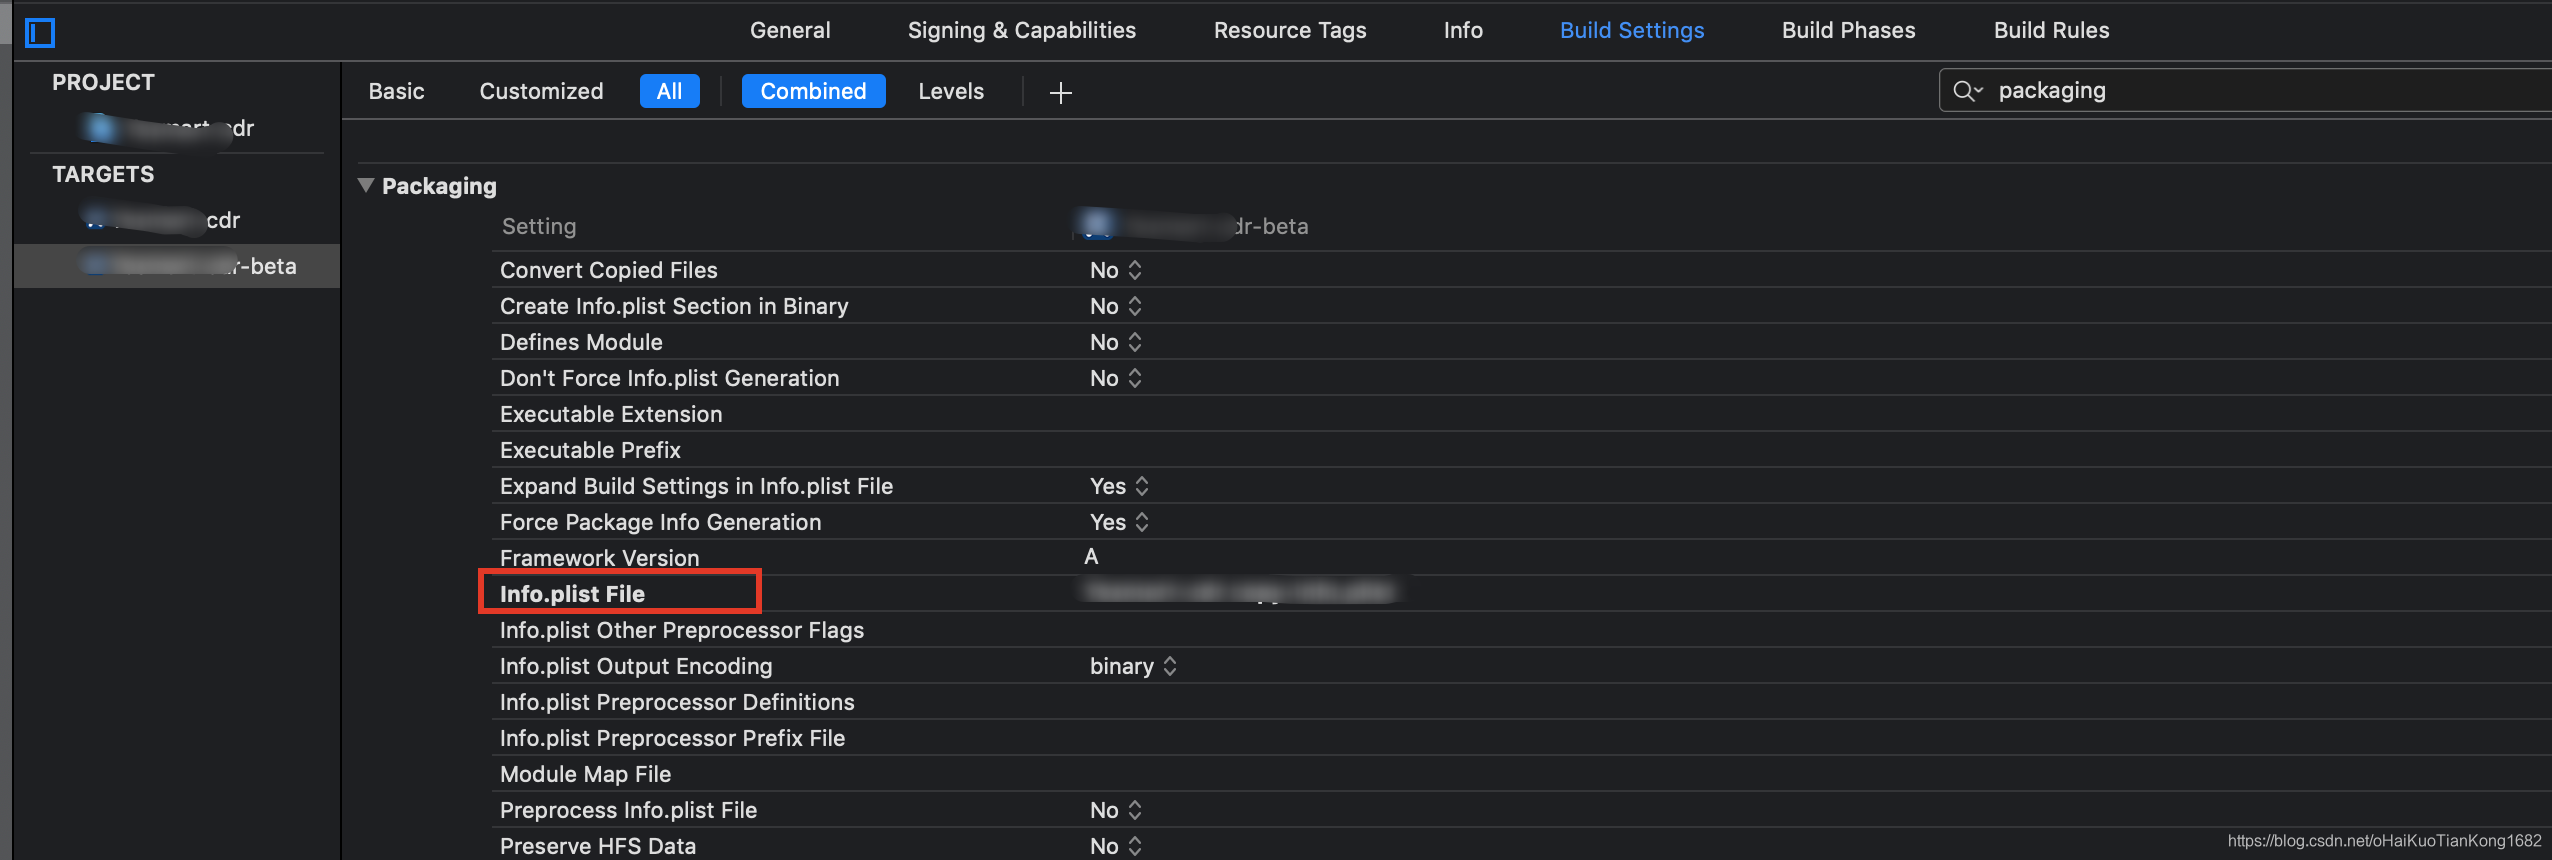The height and width of the screenshot is (860, 2552).
Task: Show Basic build settings
Action: click(396, 91)
